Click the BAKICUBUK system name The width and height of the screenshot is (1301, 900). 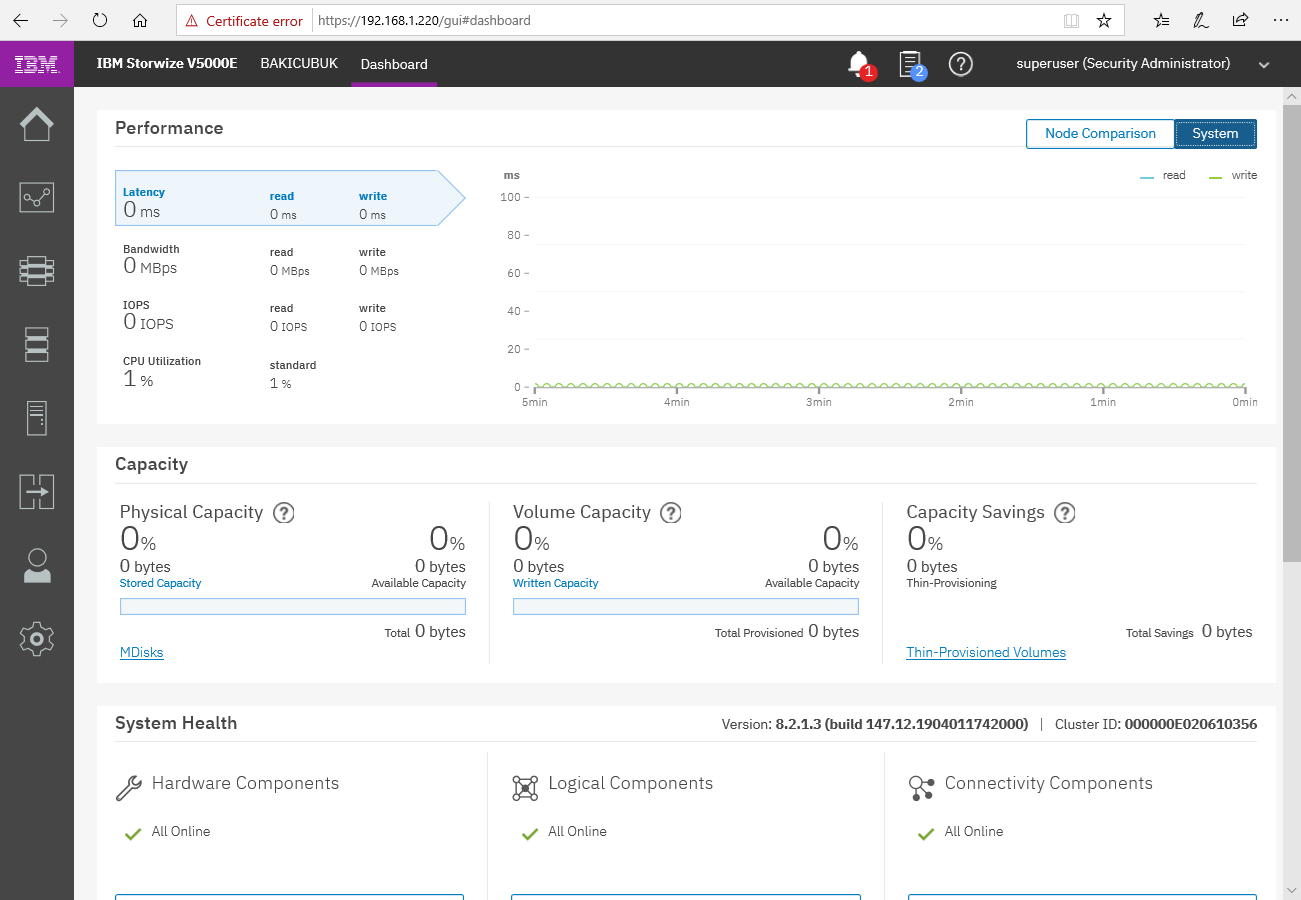tap(299, 63)
